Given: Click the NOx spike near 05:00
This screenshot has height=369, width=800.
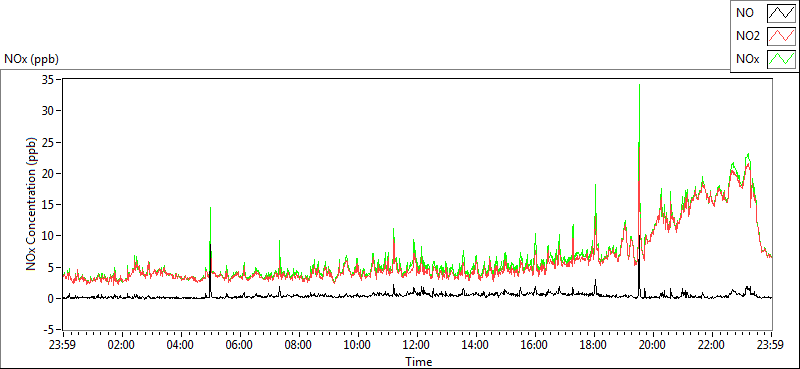Looking at the screenshot, I should [210, 208].
